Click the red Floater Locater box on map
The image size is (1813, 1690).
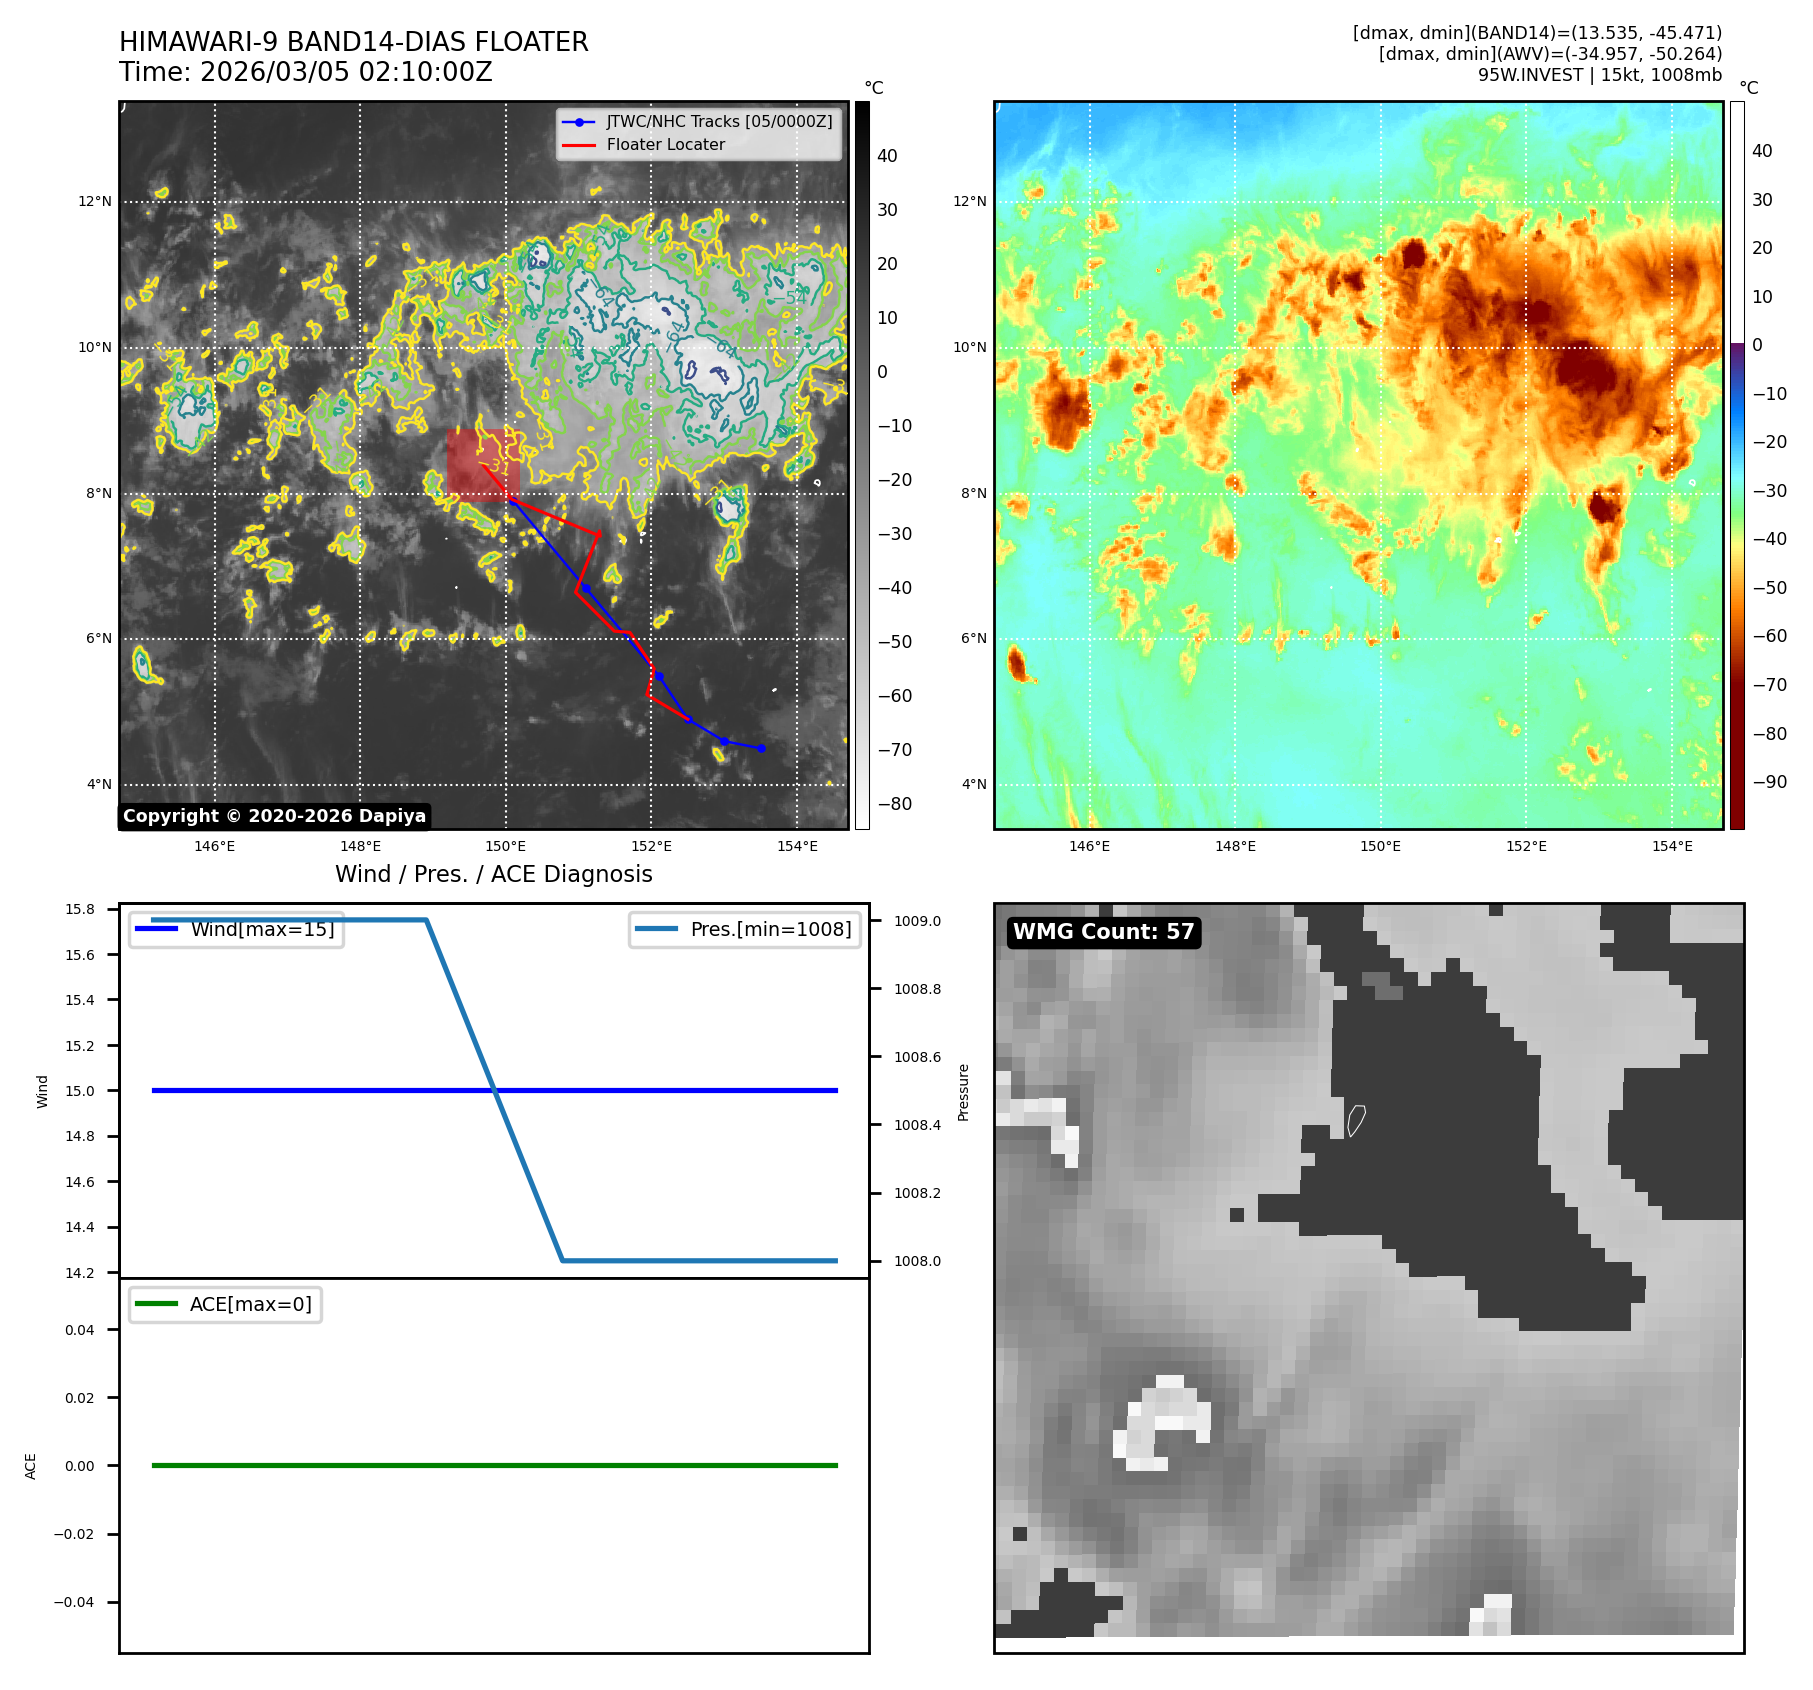click(482, 464)
